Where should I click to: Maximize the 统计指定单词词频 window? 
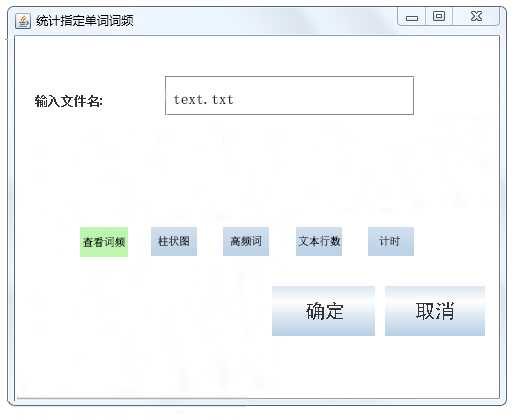click(439, 16)
